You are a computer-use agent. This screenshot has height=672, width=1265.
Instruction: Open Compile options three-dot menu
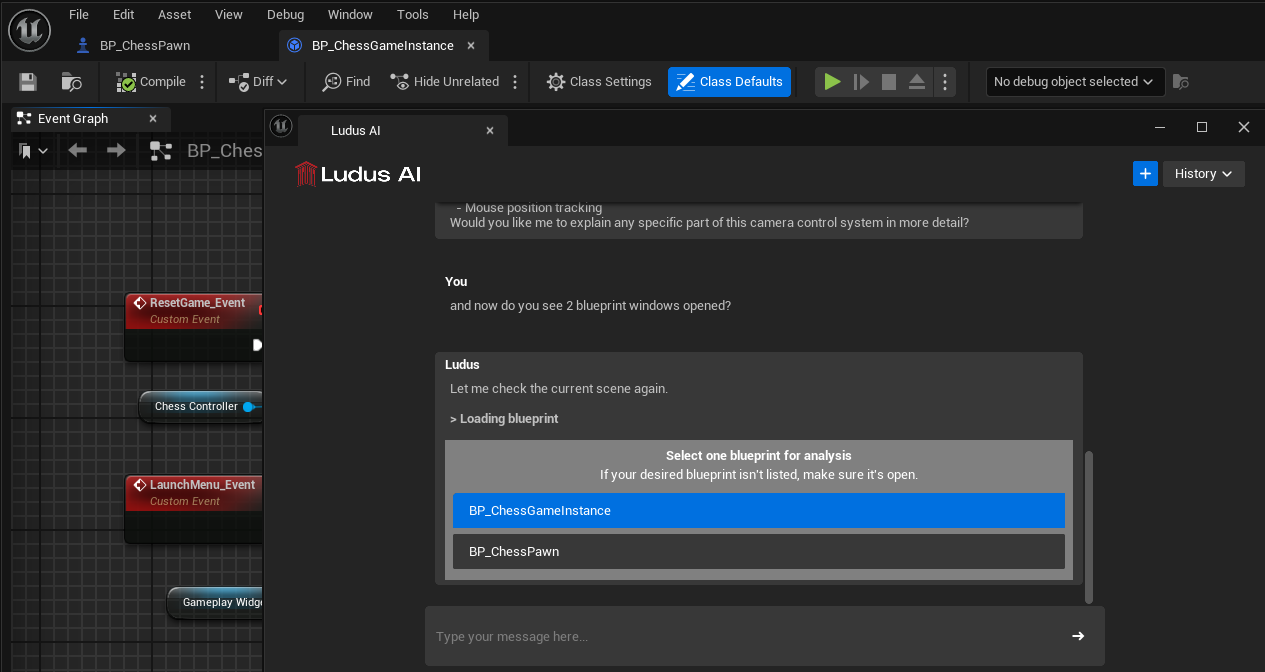[x=202, y=82]
